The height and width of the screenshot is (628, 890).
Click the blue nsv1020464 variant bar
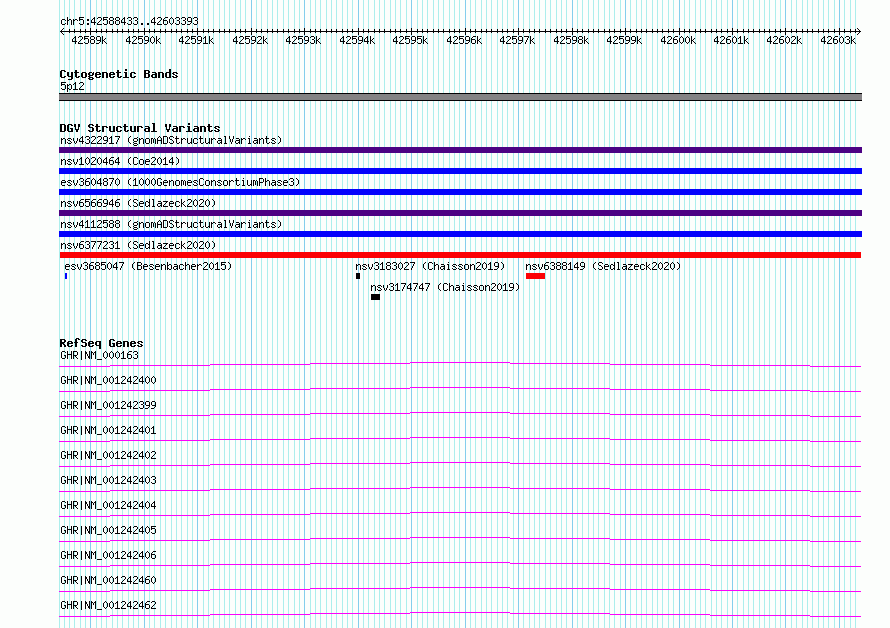click(x=460, y=171)
